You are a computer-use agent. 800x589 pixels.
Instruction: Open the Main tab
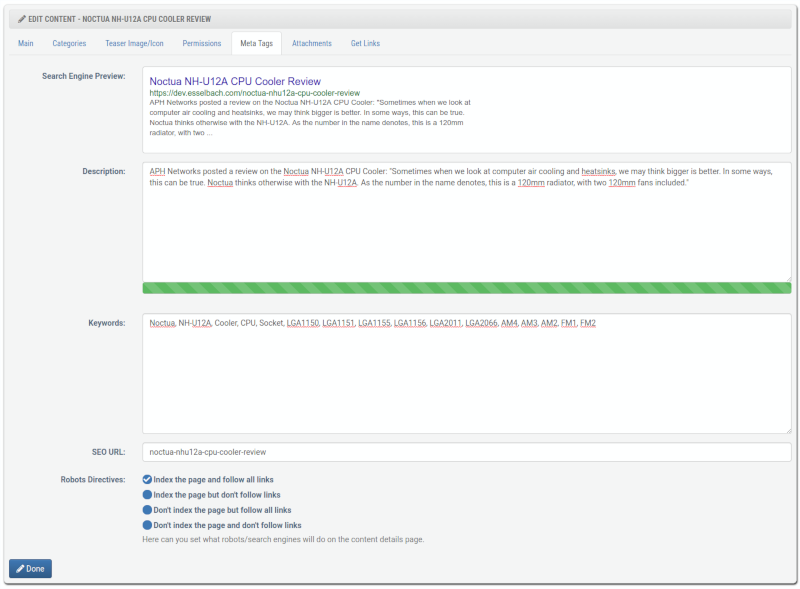[26, 43]
